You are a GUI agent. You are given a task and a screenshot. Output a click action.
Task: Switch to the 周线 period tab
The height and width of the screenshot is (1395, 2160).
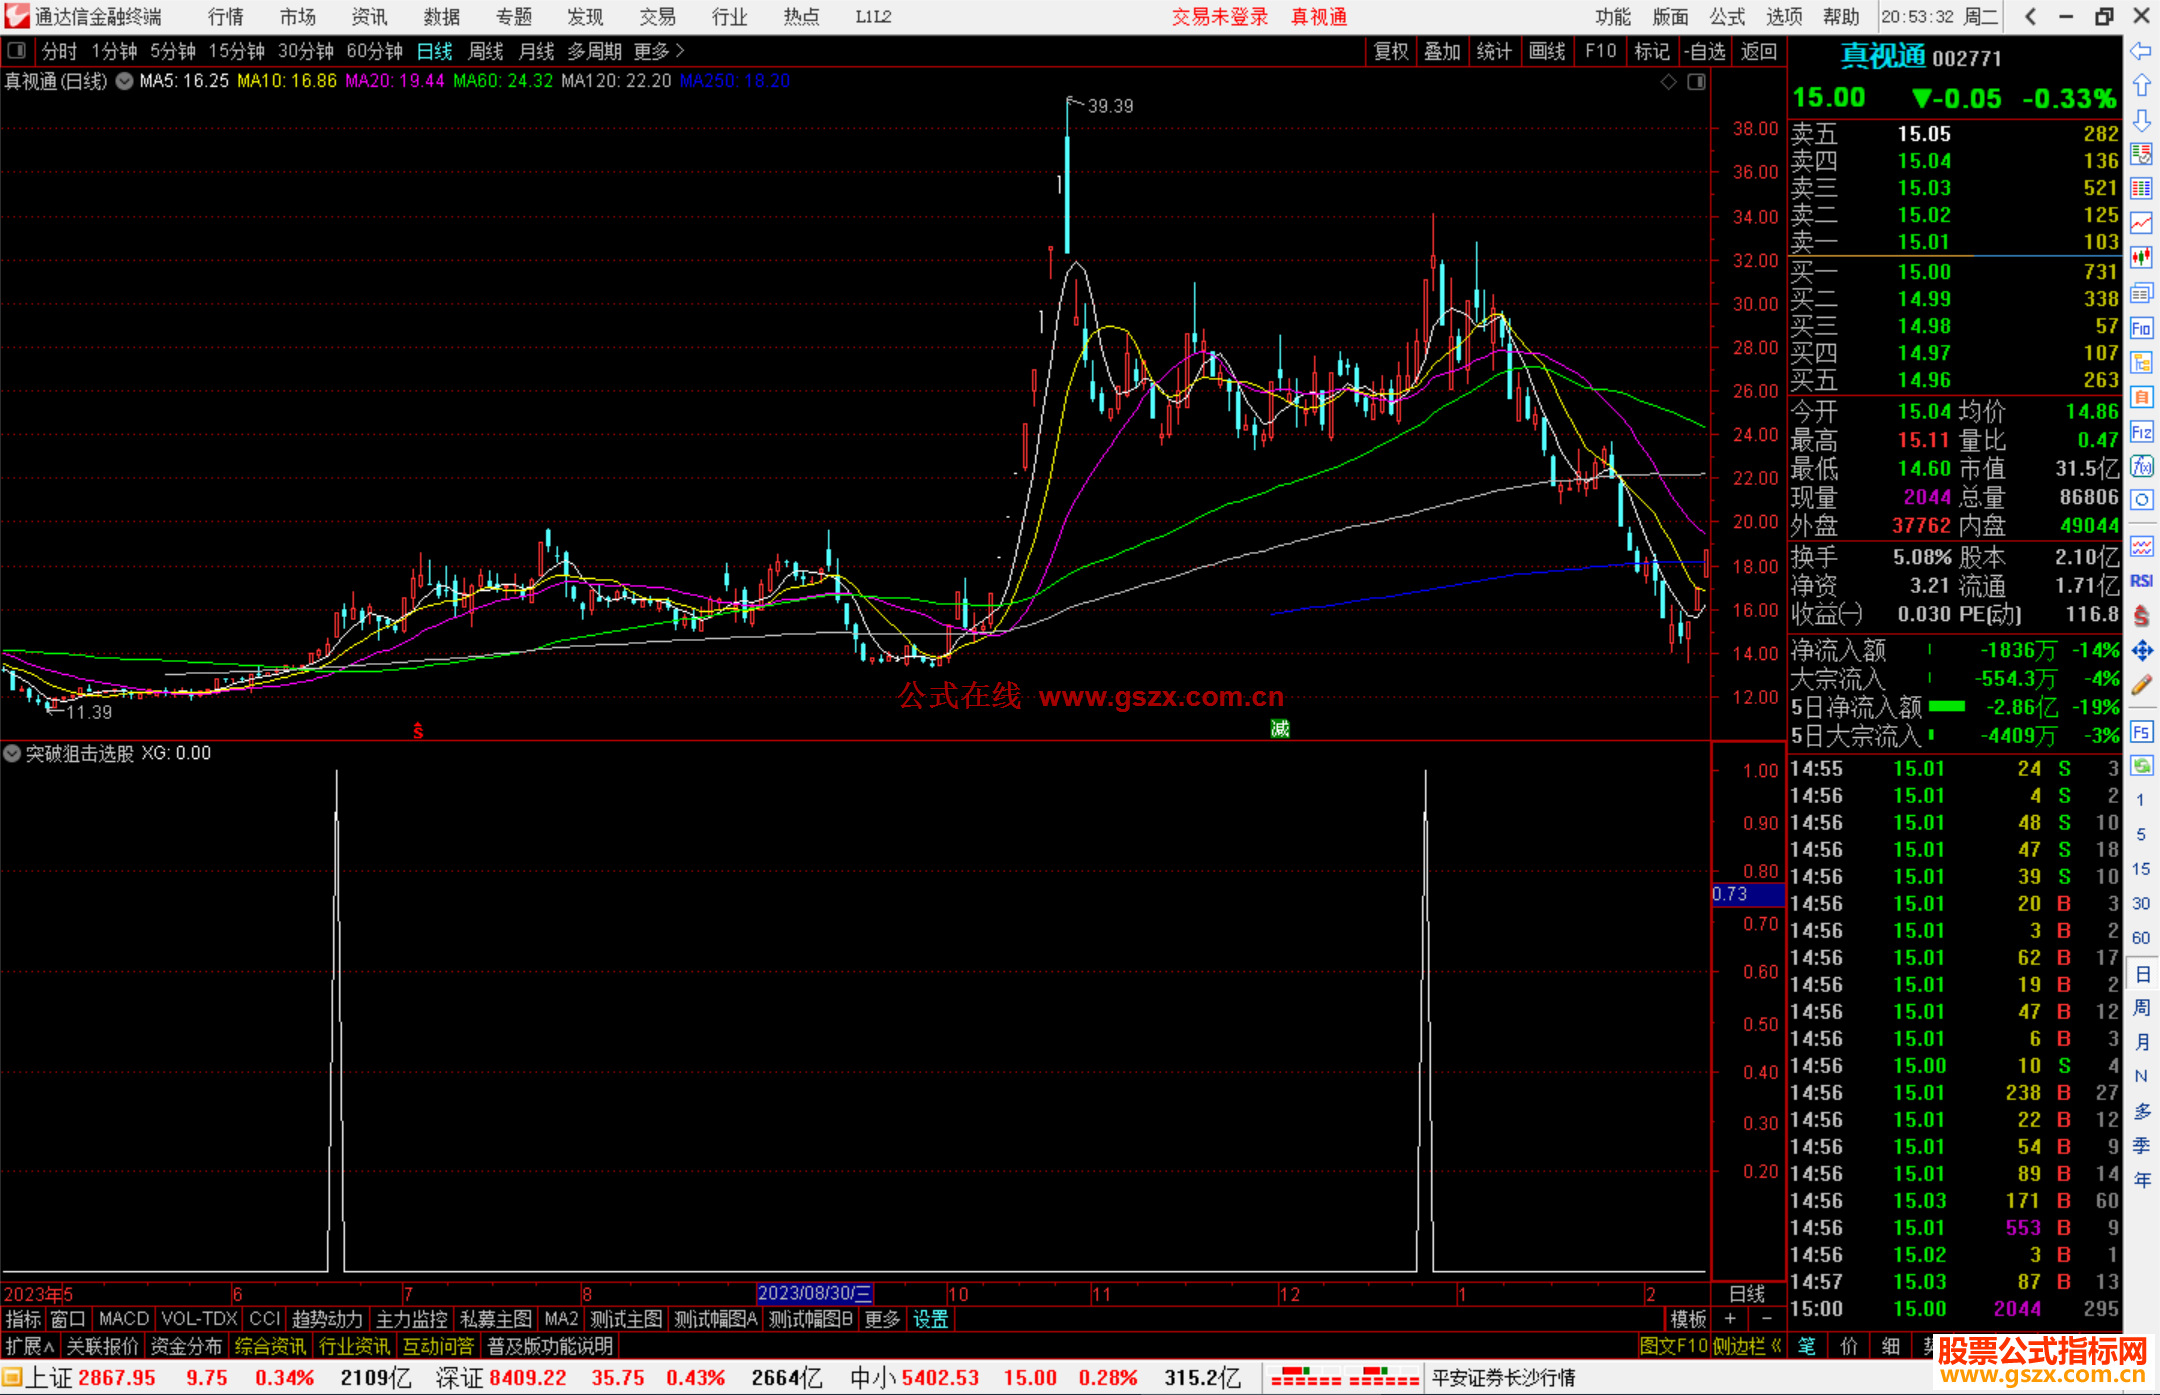486,51
